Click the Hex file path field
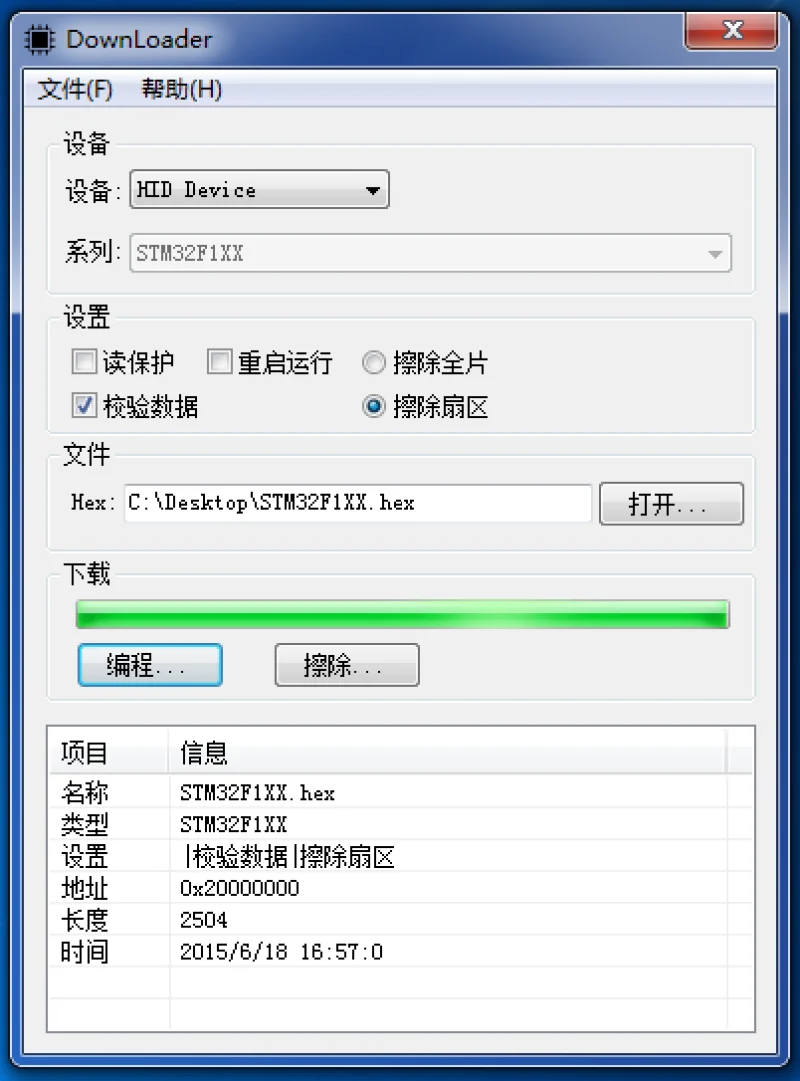Image resolution: width=800 pixels, height=1081 pixels. [358, 503]
